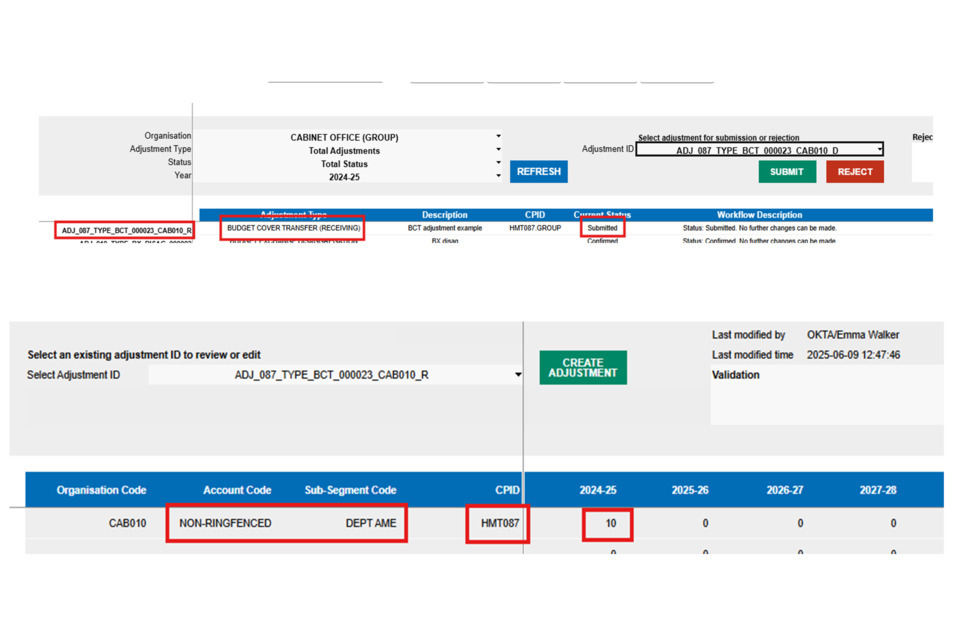The image size is (960, 640).
Task: Click the DEPT AME sub-segment code cell
Action: pyautogui.click(x=371, y=523)
